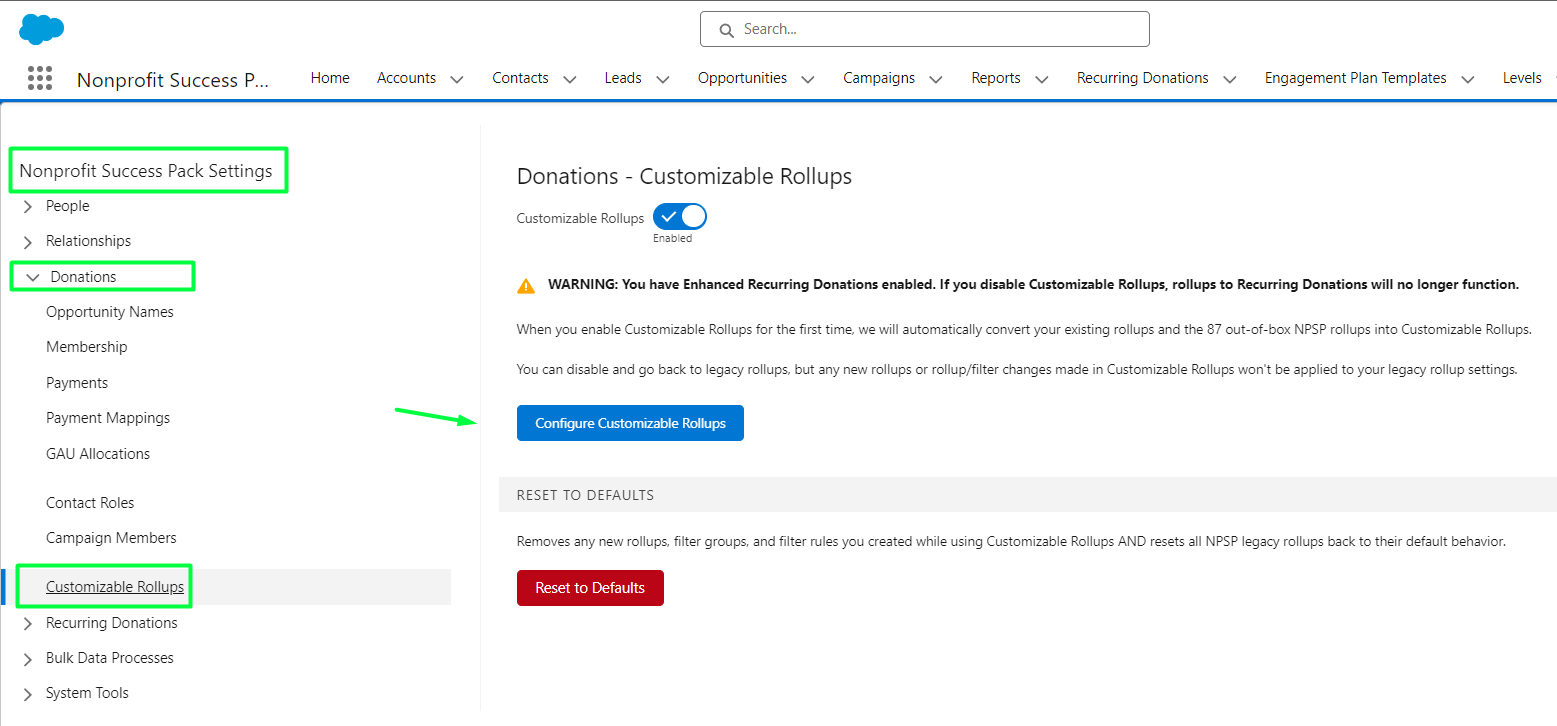Click the Enhanced Recurring Donations warning text

tap(1033, 285)
